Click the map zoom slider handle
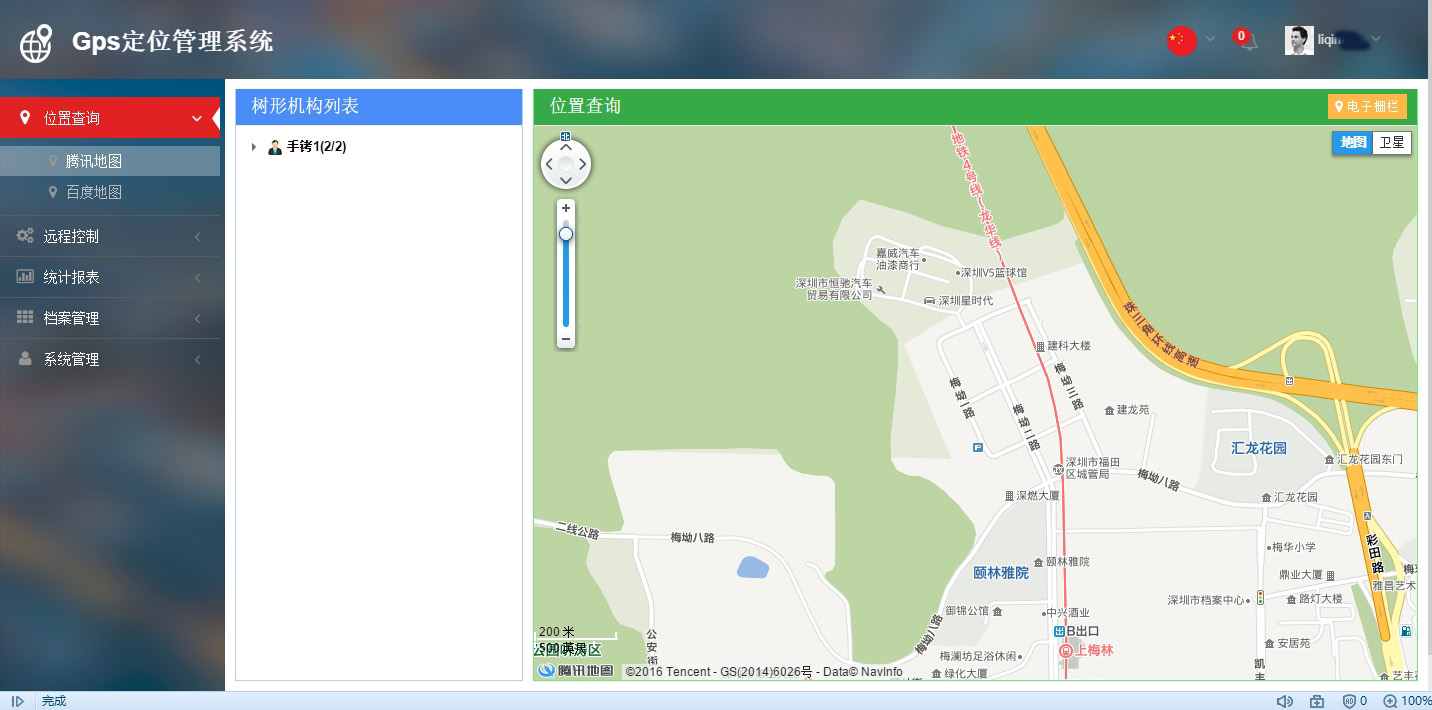This screenshot has height=710, width=1432. tap(566, 234)
